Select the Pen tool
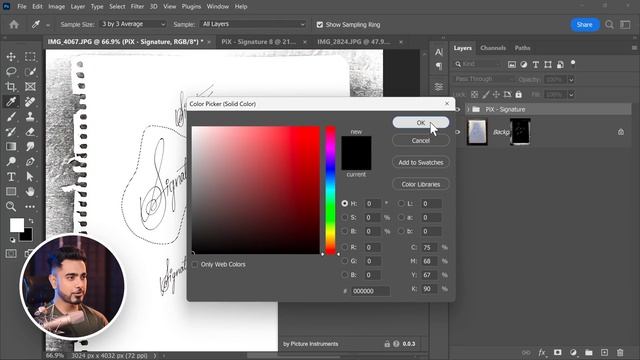 coord(30,162)
